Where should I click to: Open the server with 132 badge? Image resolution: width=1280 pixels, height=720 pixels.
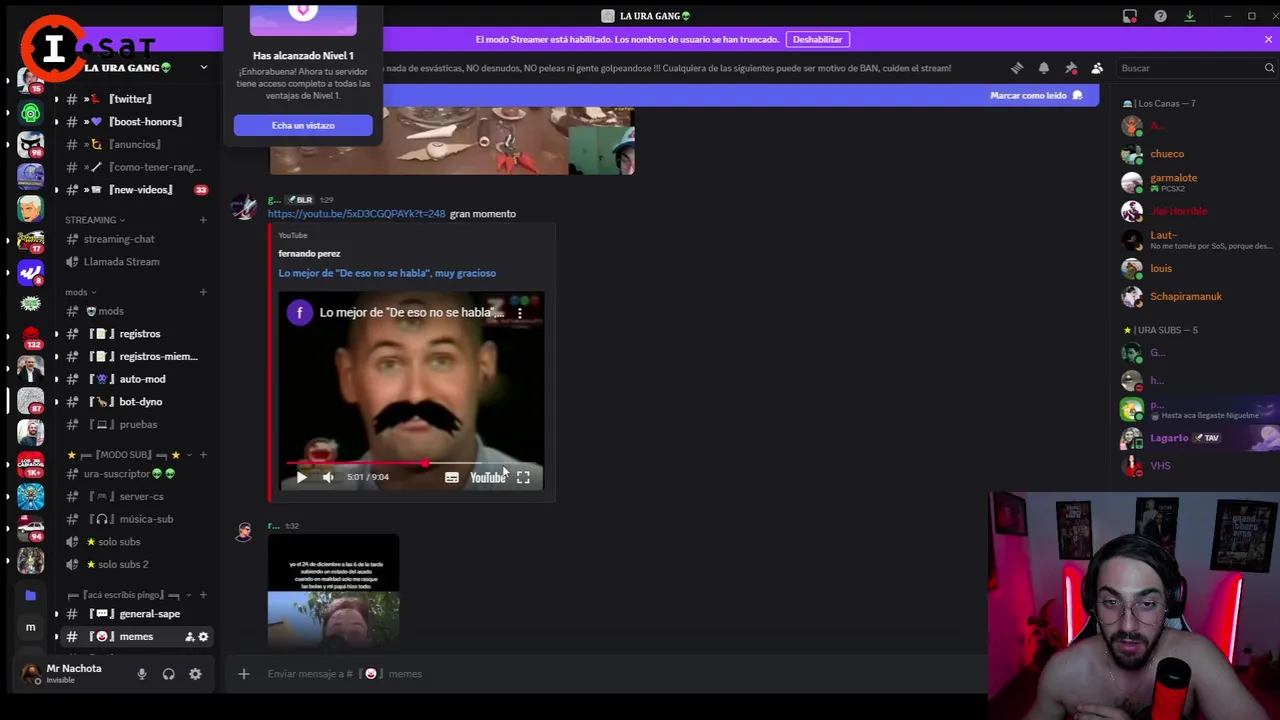coord(30,337)
